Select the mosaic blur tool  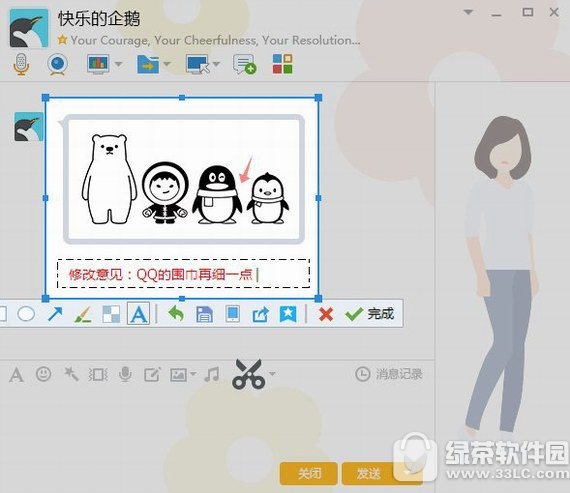pyautogui.click(x=111, y=314)
